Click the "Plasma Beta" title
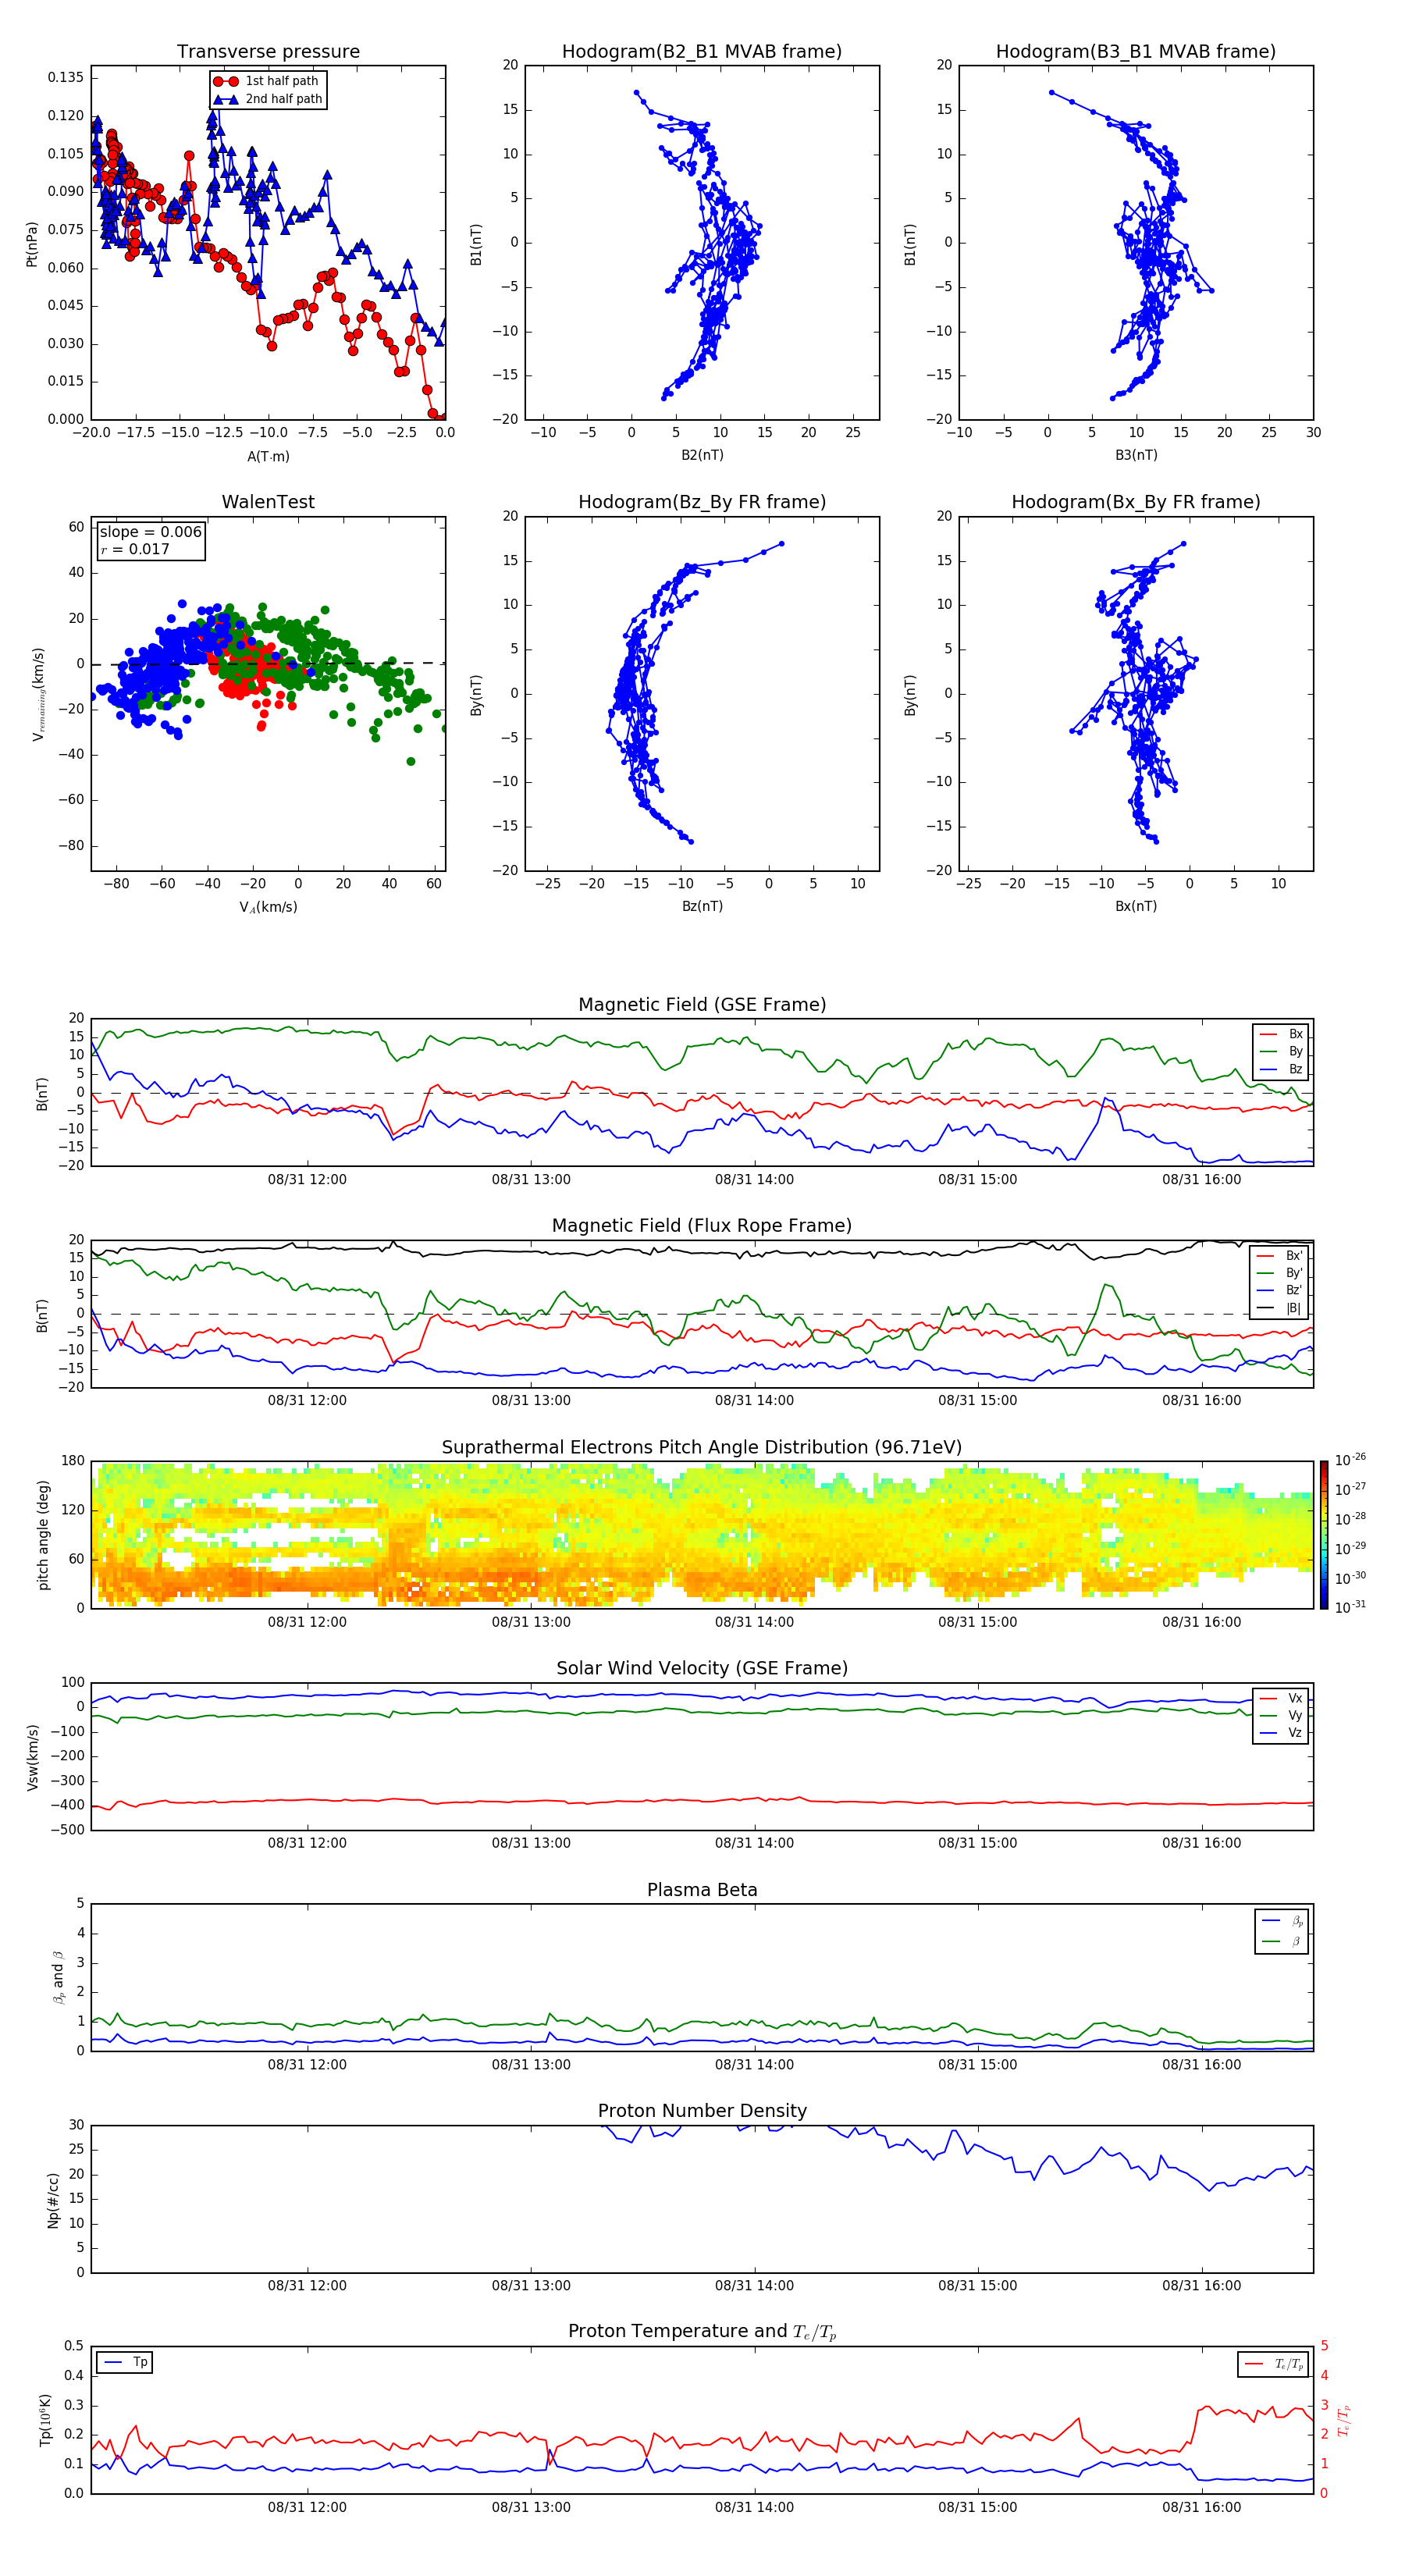Screen dimensions: 1405x2576 click(702, 1890)
